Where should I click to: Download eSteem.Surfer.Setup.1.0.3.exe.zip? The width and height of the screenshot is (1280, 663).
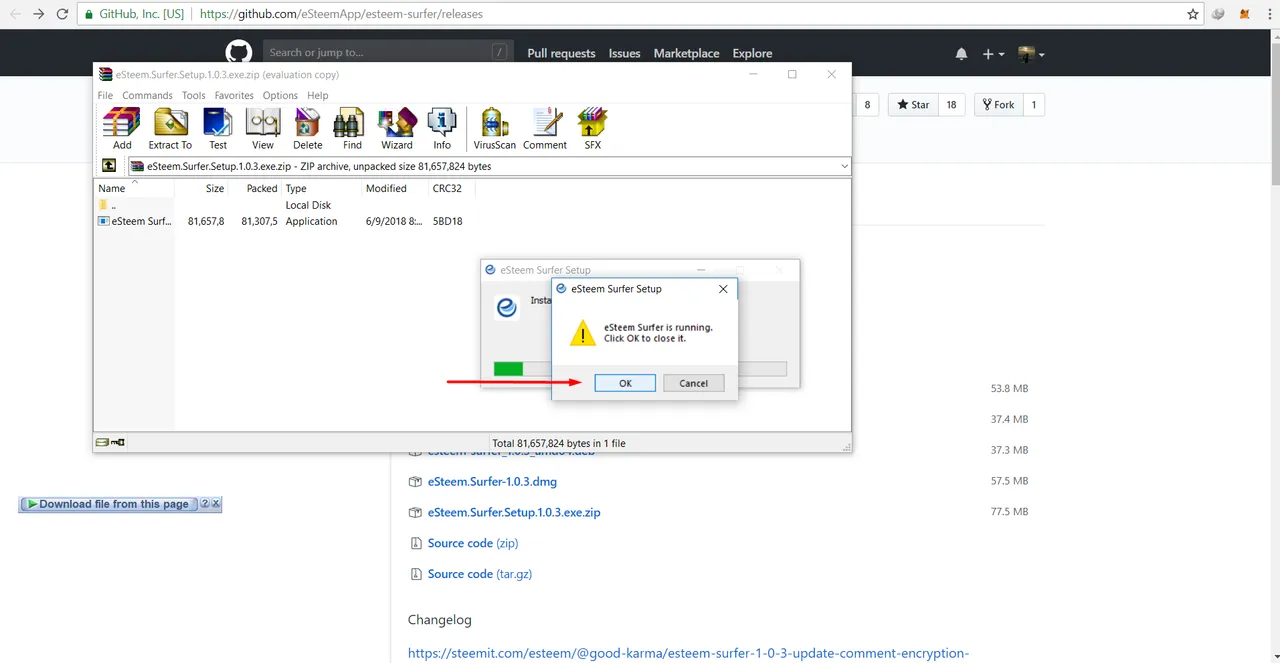pos(514,512)
